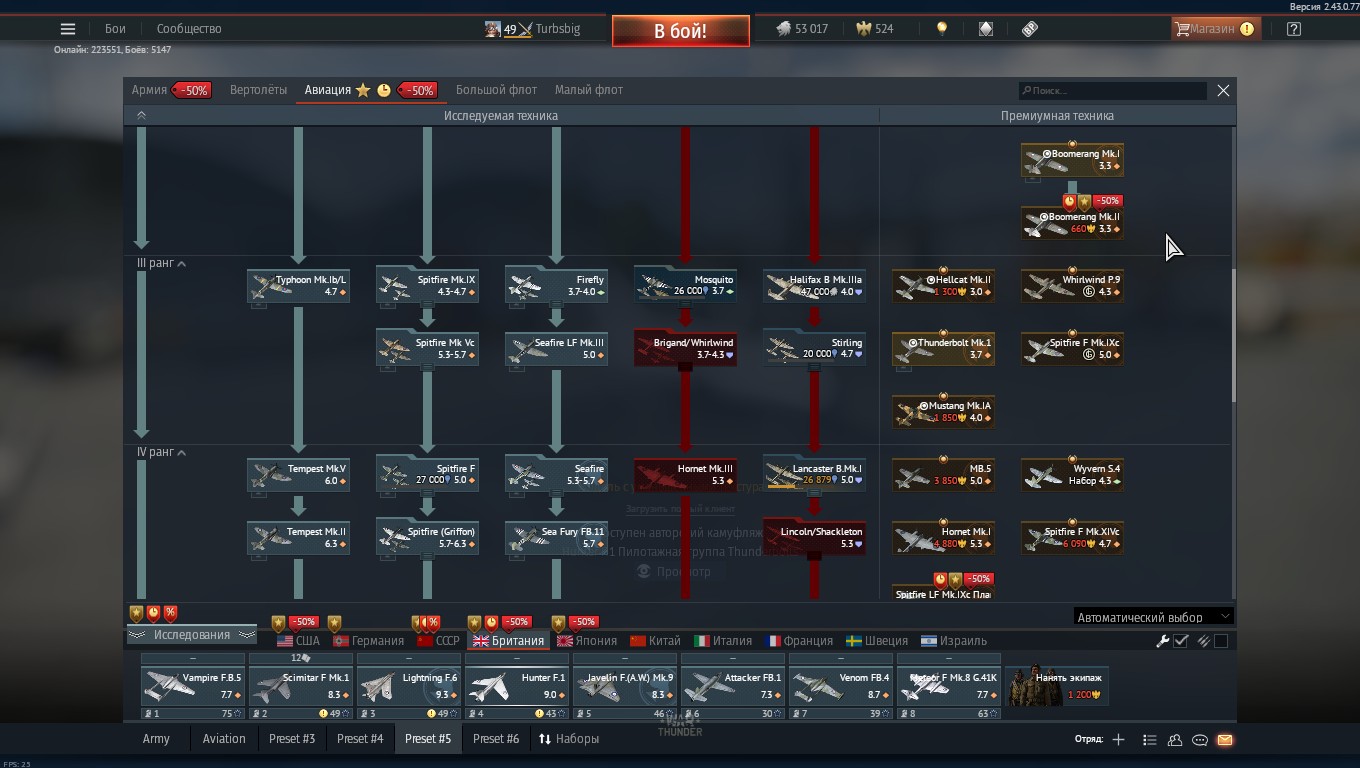The width and height of the screenshot is (1360, 768).
Task: Click the Mosquito aircraft card
Action: [x=686, y=285]
